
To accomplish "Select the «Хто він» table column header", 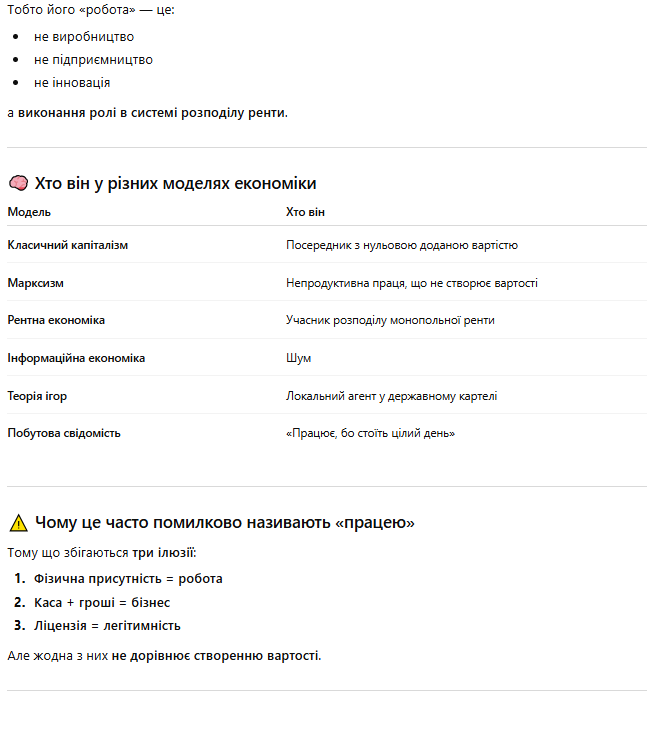I will [x=305, y=212].
